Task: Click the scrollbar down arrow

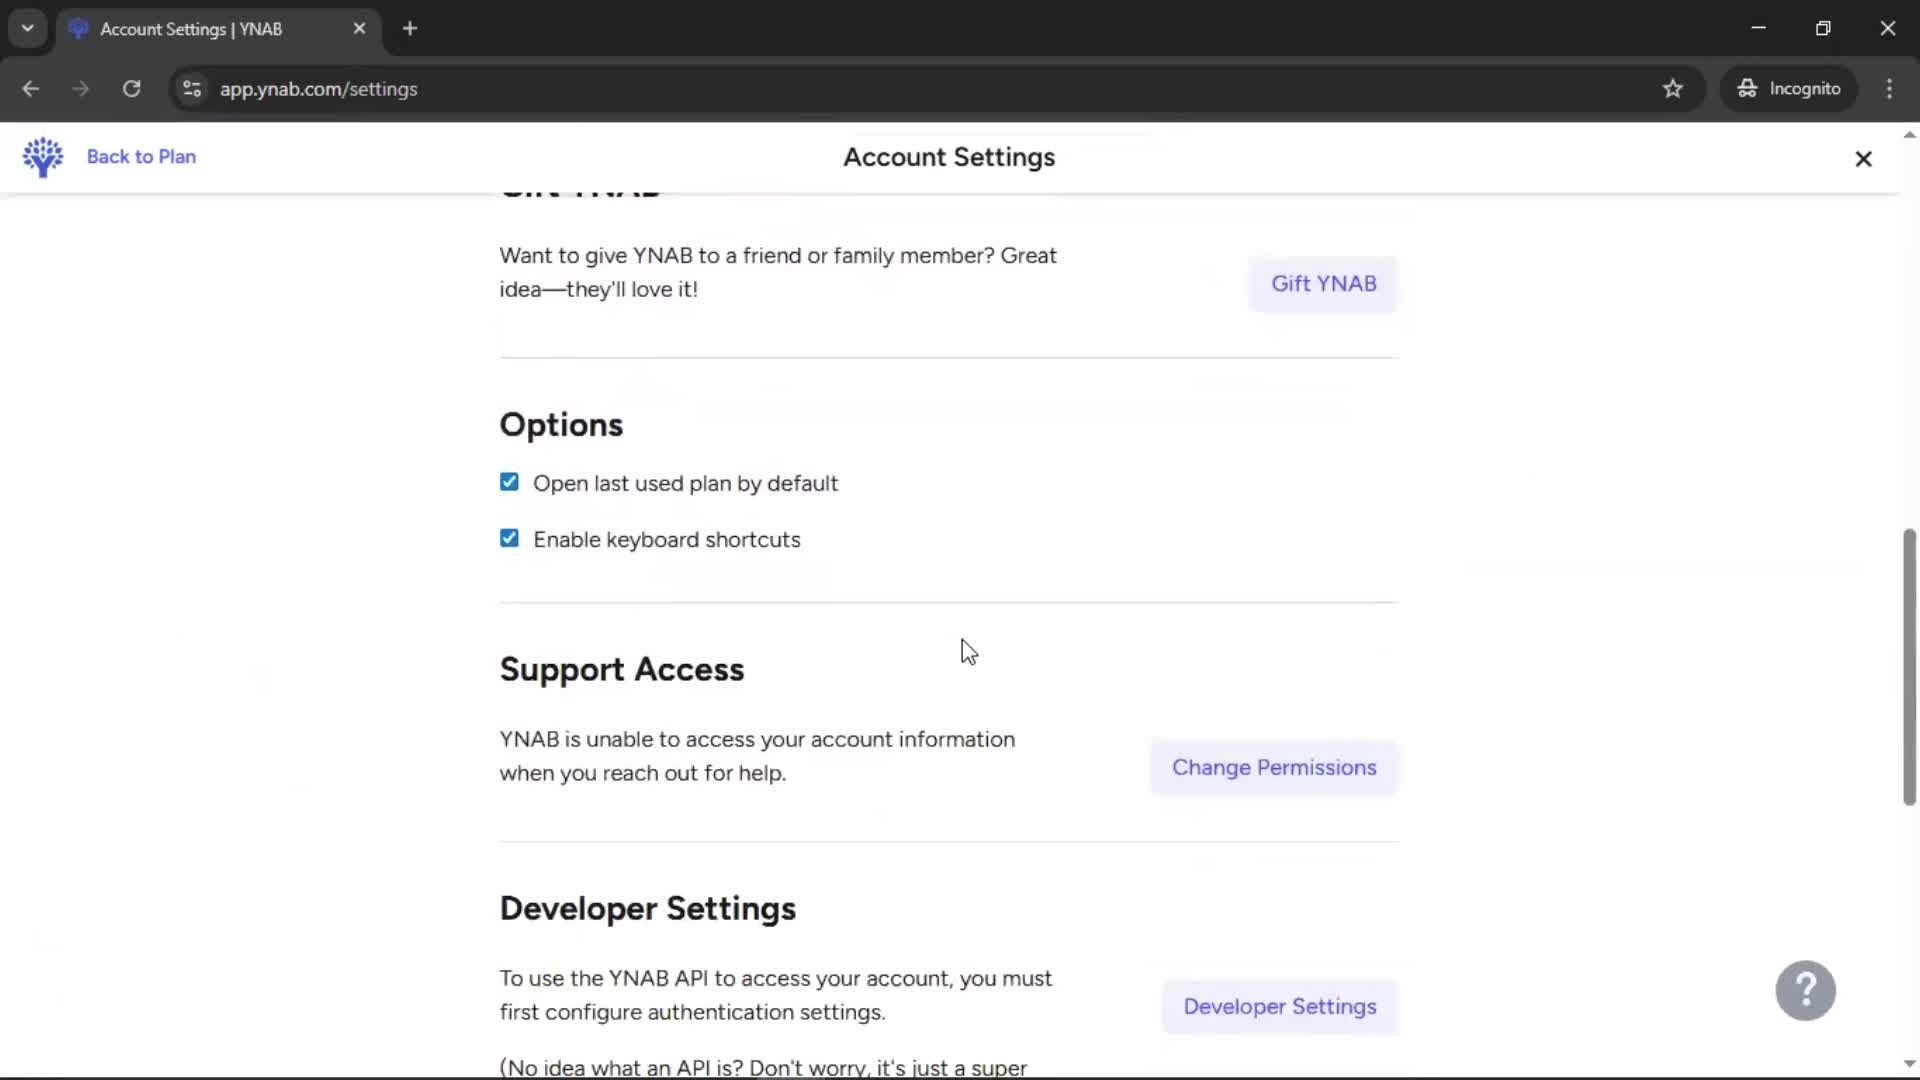Action: pos(1908,1064)
